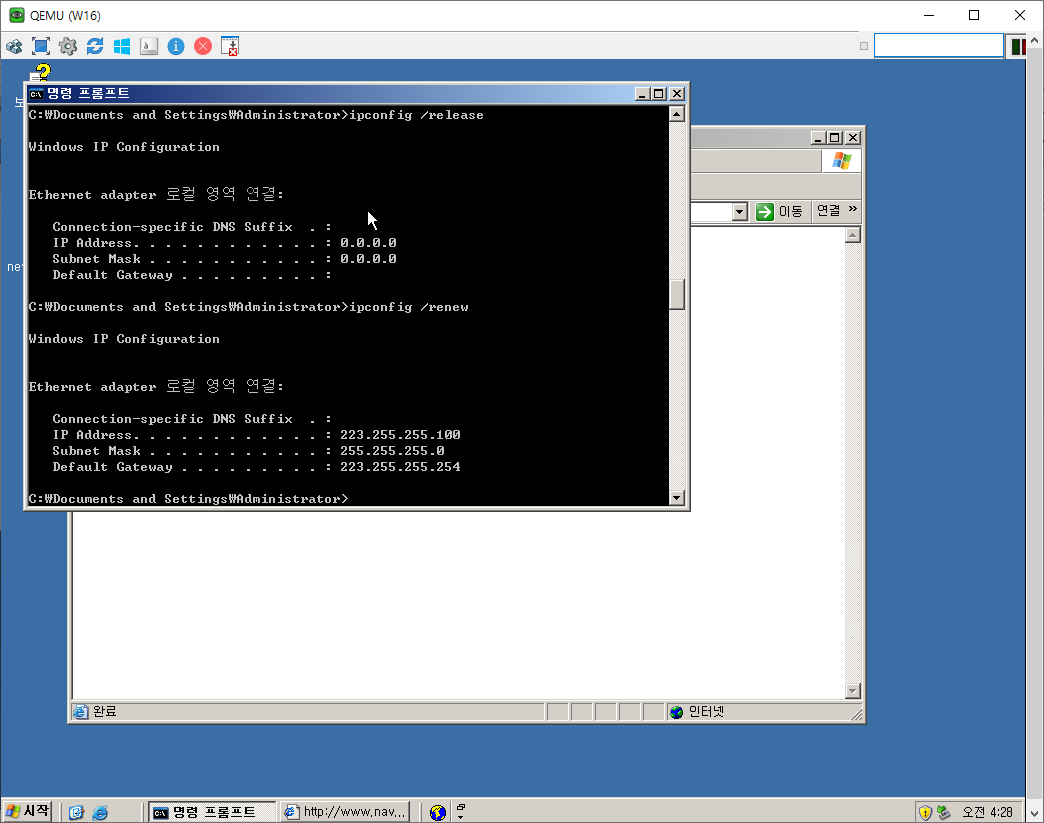This screenshot has height=823, width=1044.
Task: Click the green bars indicator icon
Action: (1017, 47)
